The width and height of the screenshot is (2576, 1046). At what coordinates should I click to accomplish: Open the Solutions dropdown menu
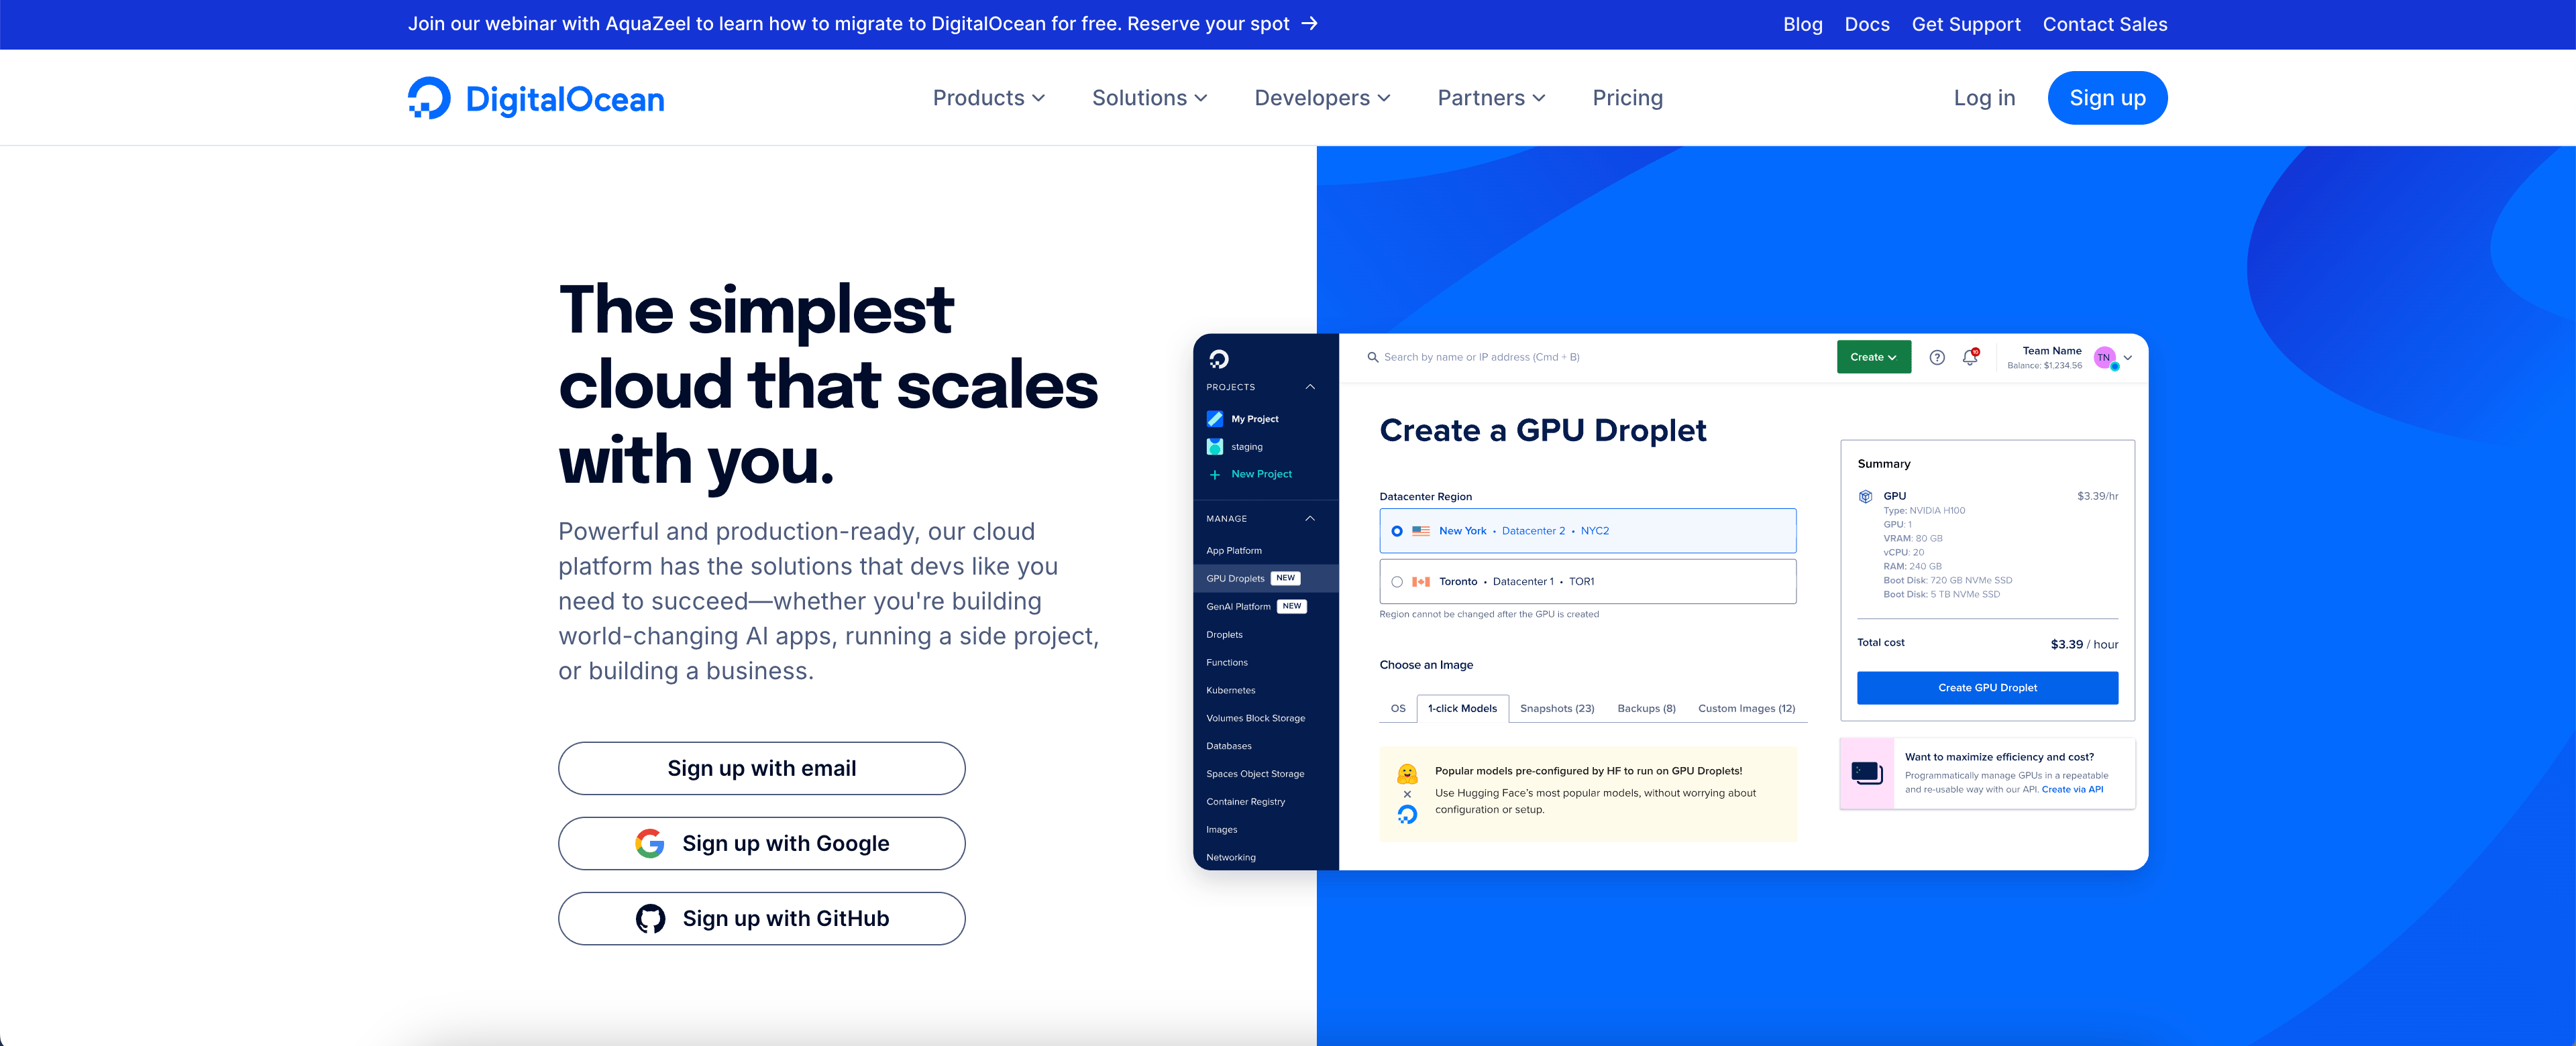coord(1150,98)
